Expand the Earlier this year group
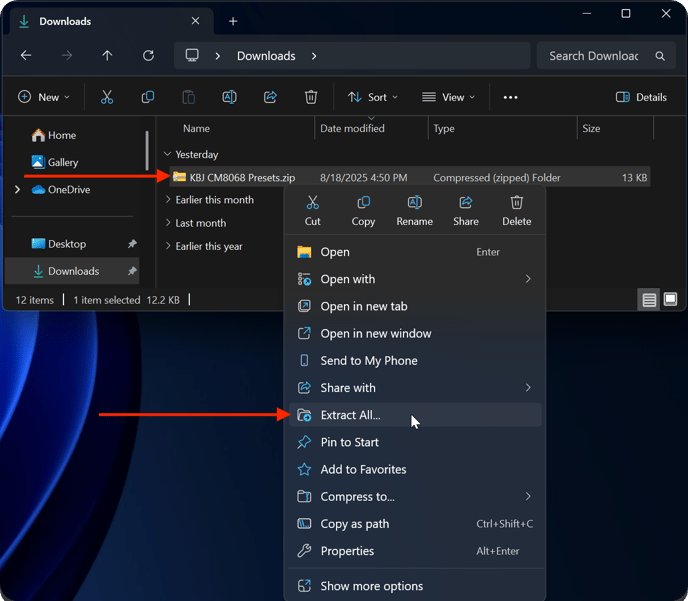The width and height of the screenshot is (688, 601). click(168, 246)
